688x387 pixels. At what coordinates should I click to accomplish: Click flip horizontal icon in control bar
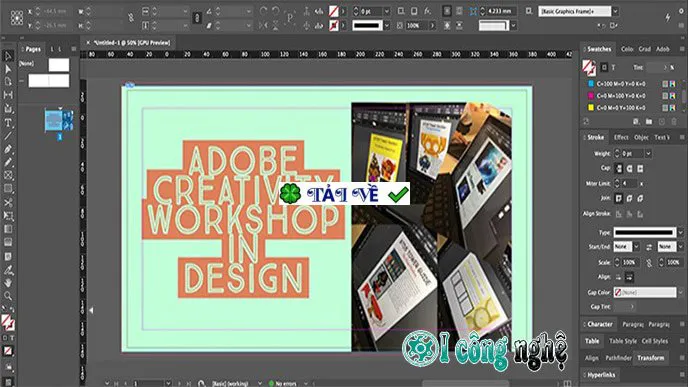pyautogui.click(x=263, y=25)
